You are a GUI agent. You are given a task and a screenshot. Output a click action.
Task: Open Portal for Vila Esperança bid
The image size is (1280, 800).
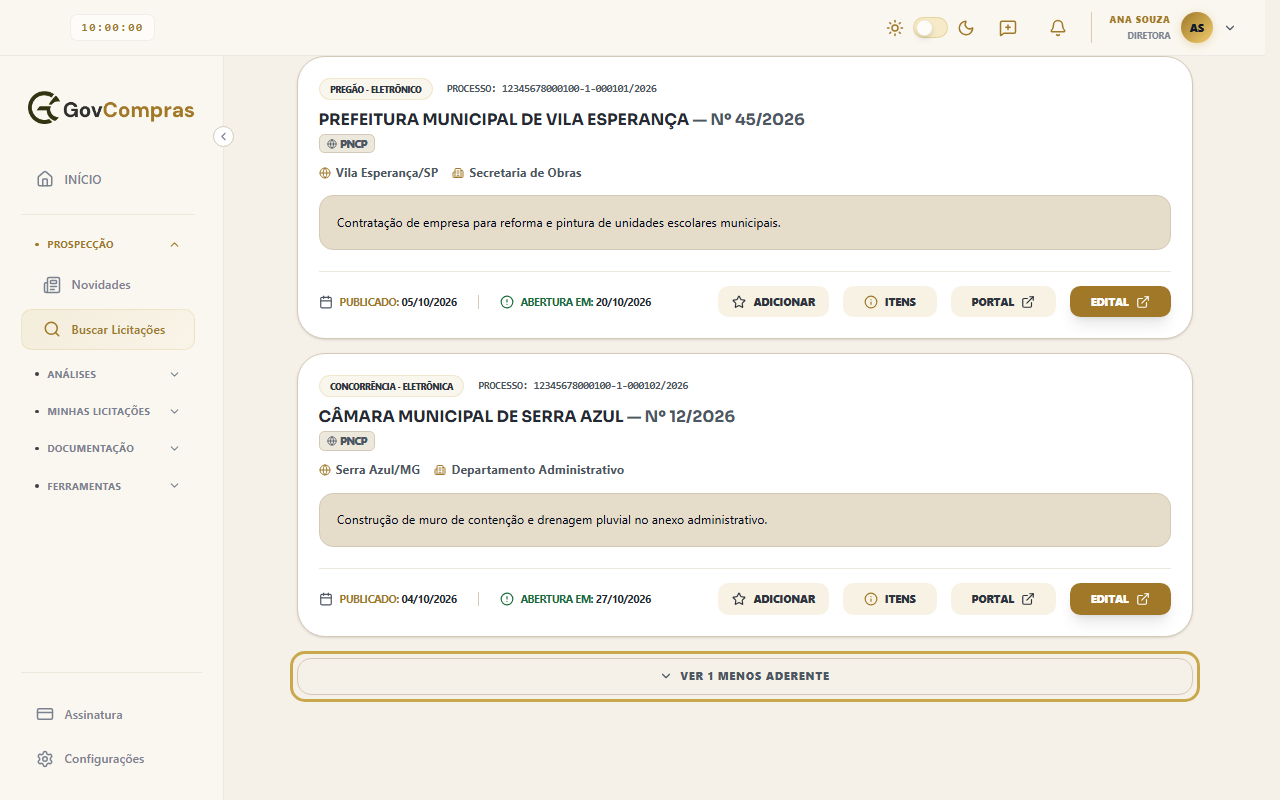pyautogui.click(x=1003, y=302)
